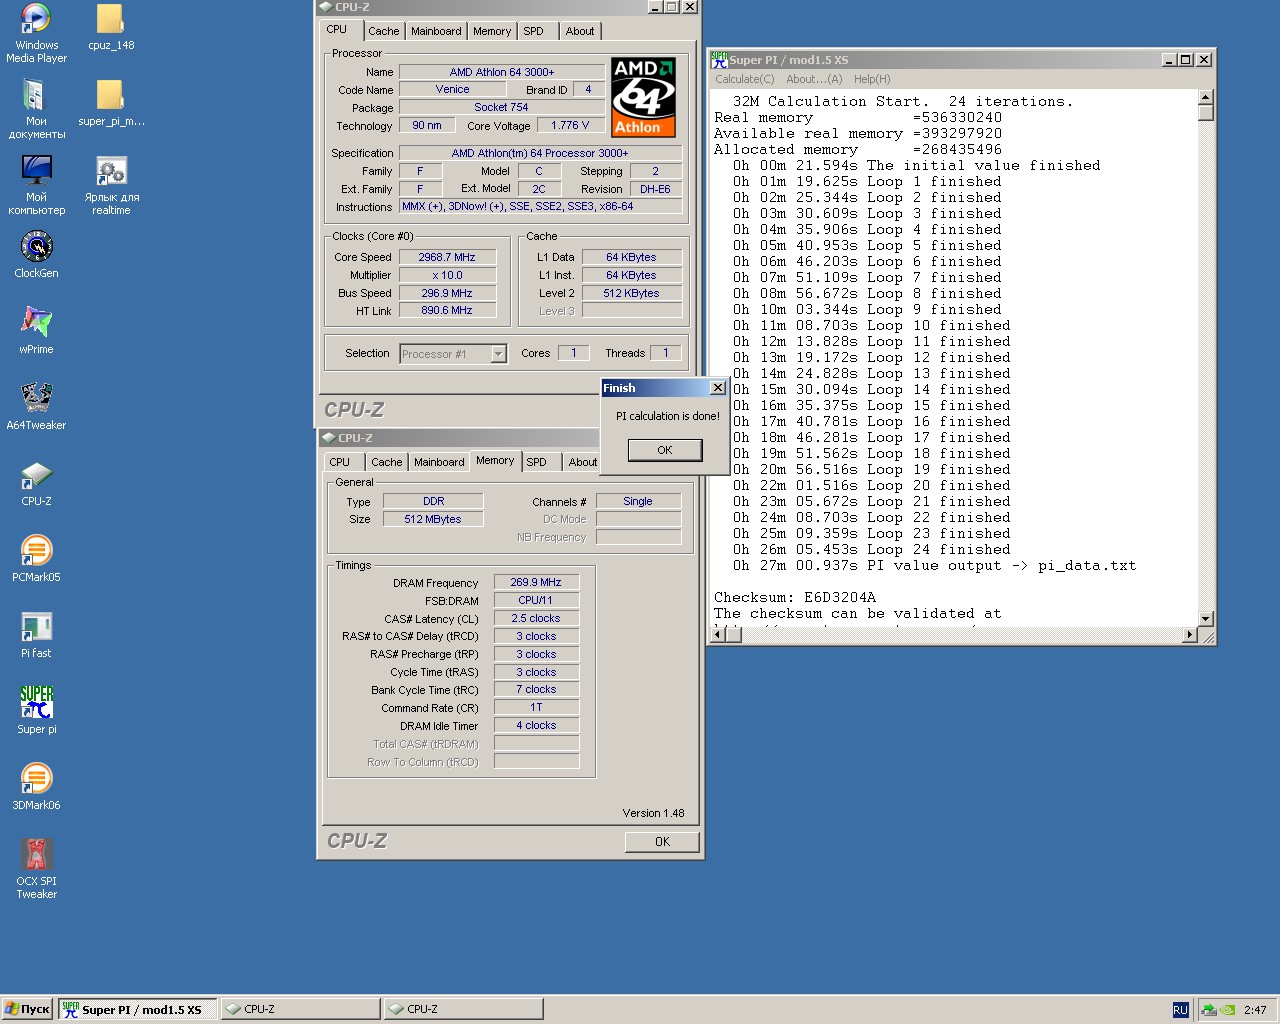1280x1024 pixels.
Task: Click the Bus Speed value 296.9 MHz
Action: [447, 293]
